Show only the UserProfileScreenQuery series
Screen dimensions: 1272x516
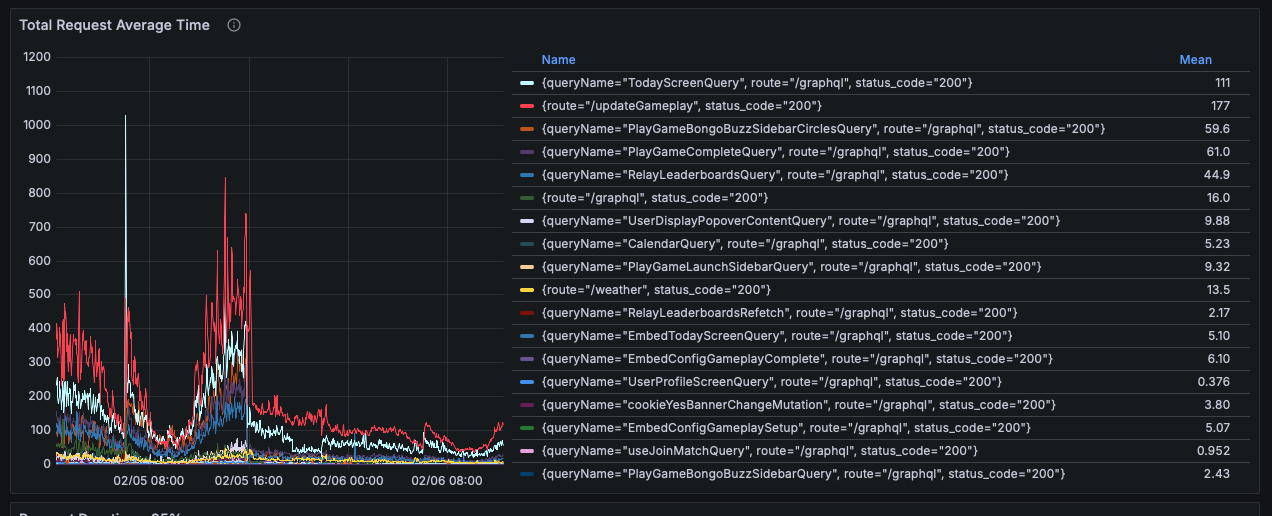[x=771, y=382]
